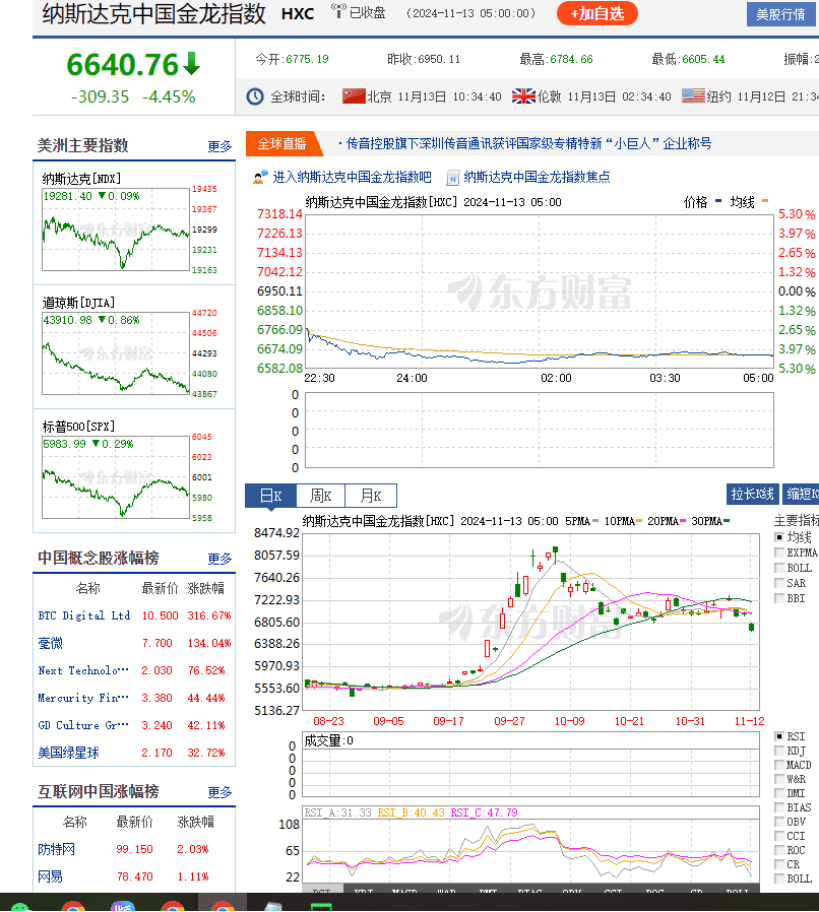The image size is (819, 912).
Task: Enable the MACD sub-indicator
Action: (779, 765)
